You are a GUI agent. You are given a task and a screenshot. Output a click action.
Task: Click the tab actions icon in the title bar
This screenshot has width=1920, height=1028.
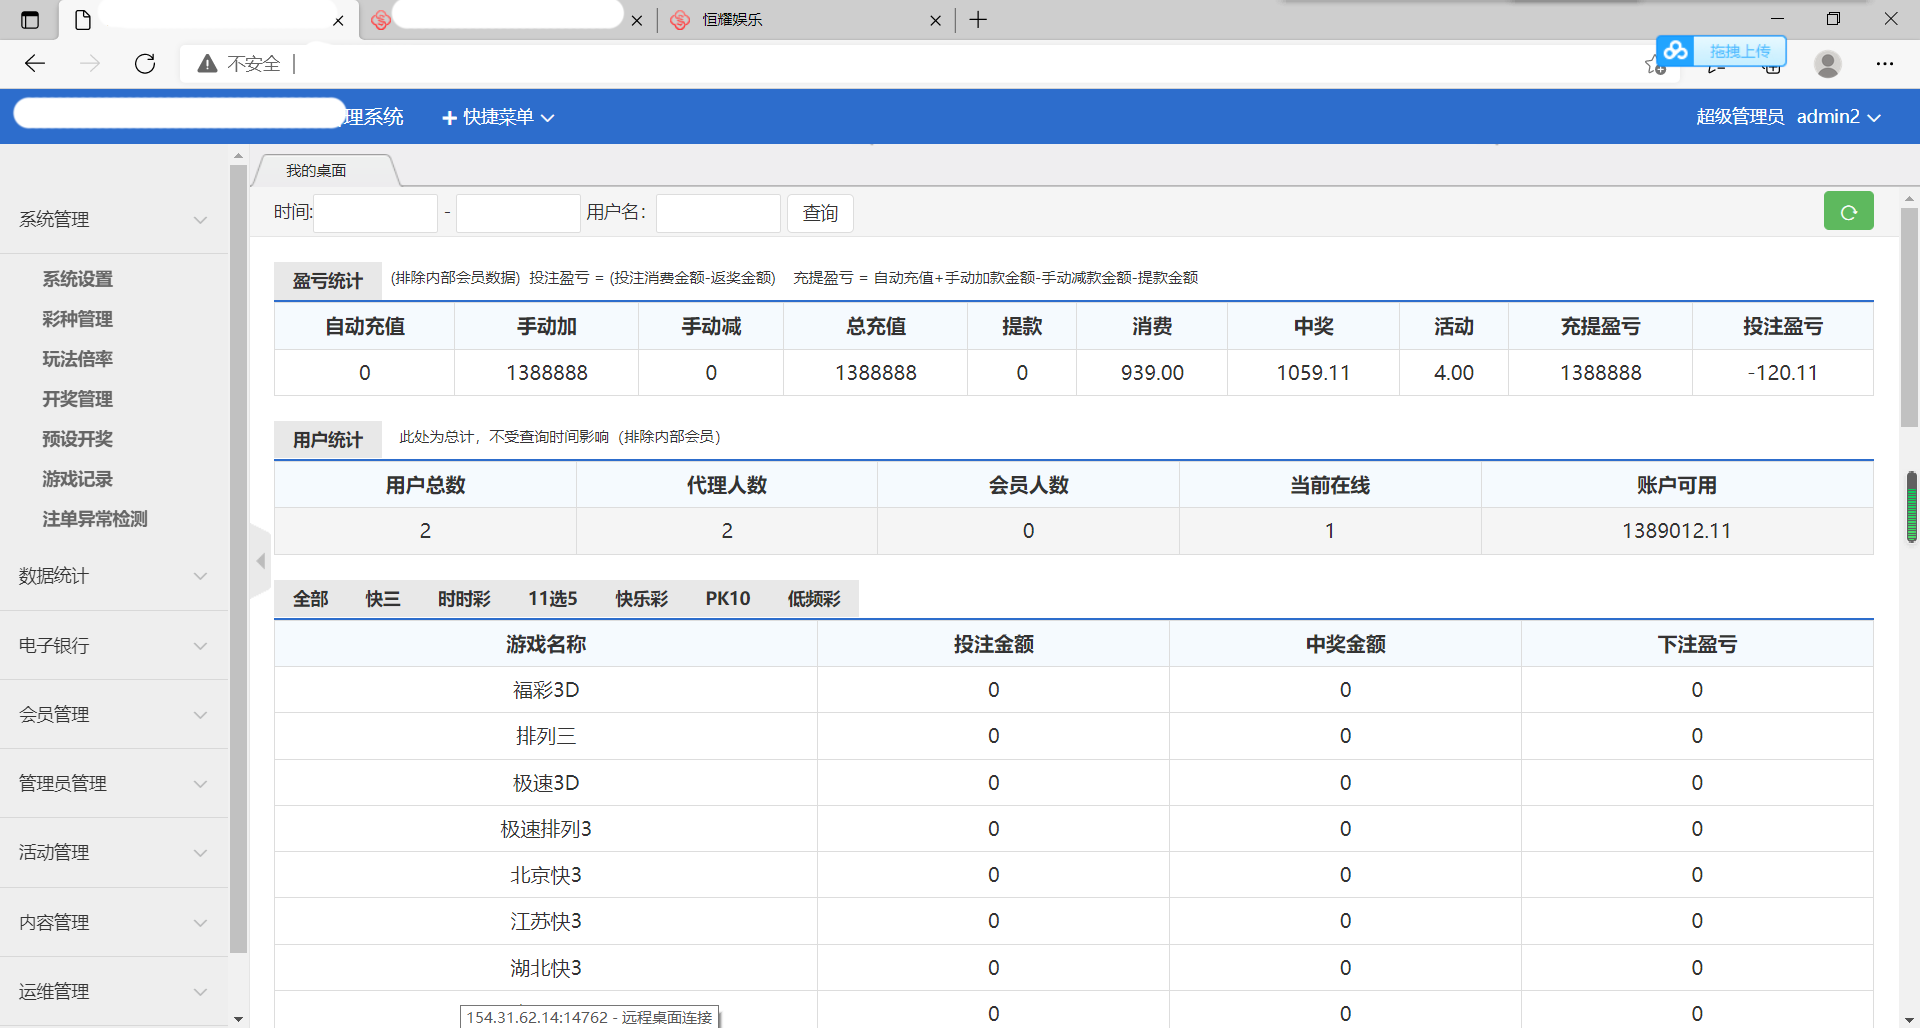[30, 20]
